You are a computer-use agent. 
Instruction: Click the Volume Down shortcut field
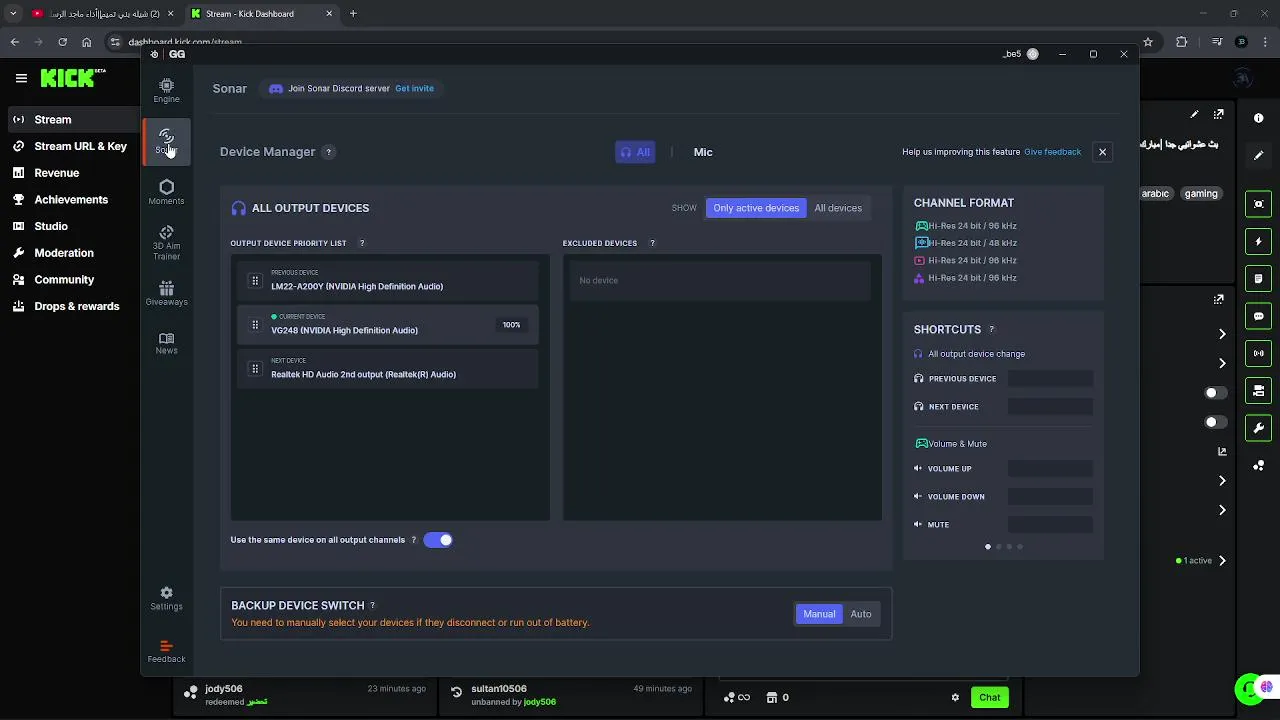coord(1050,497)
